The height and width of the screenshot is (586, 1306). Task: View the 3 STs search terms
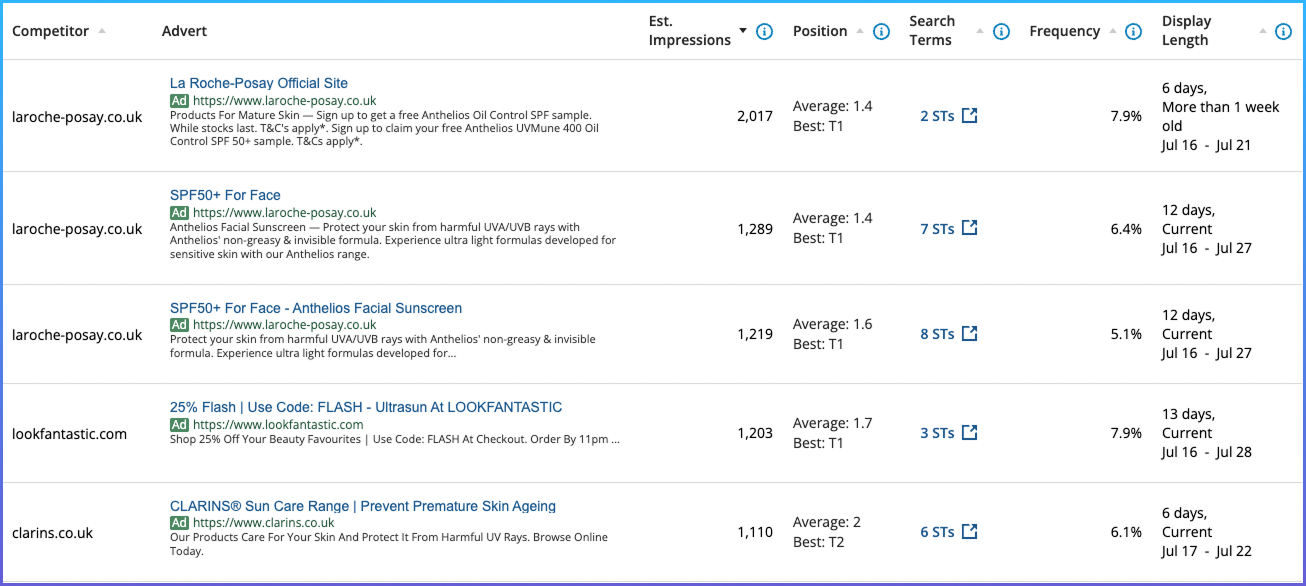click(x=937, y=433)
